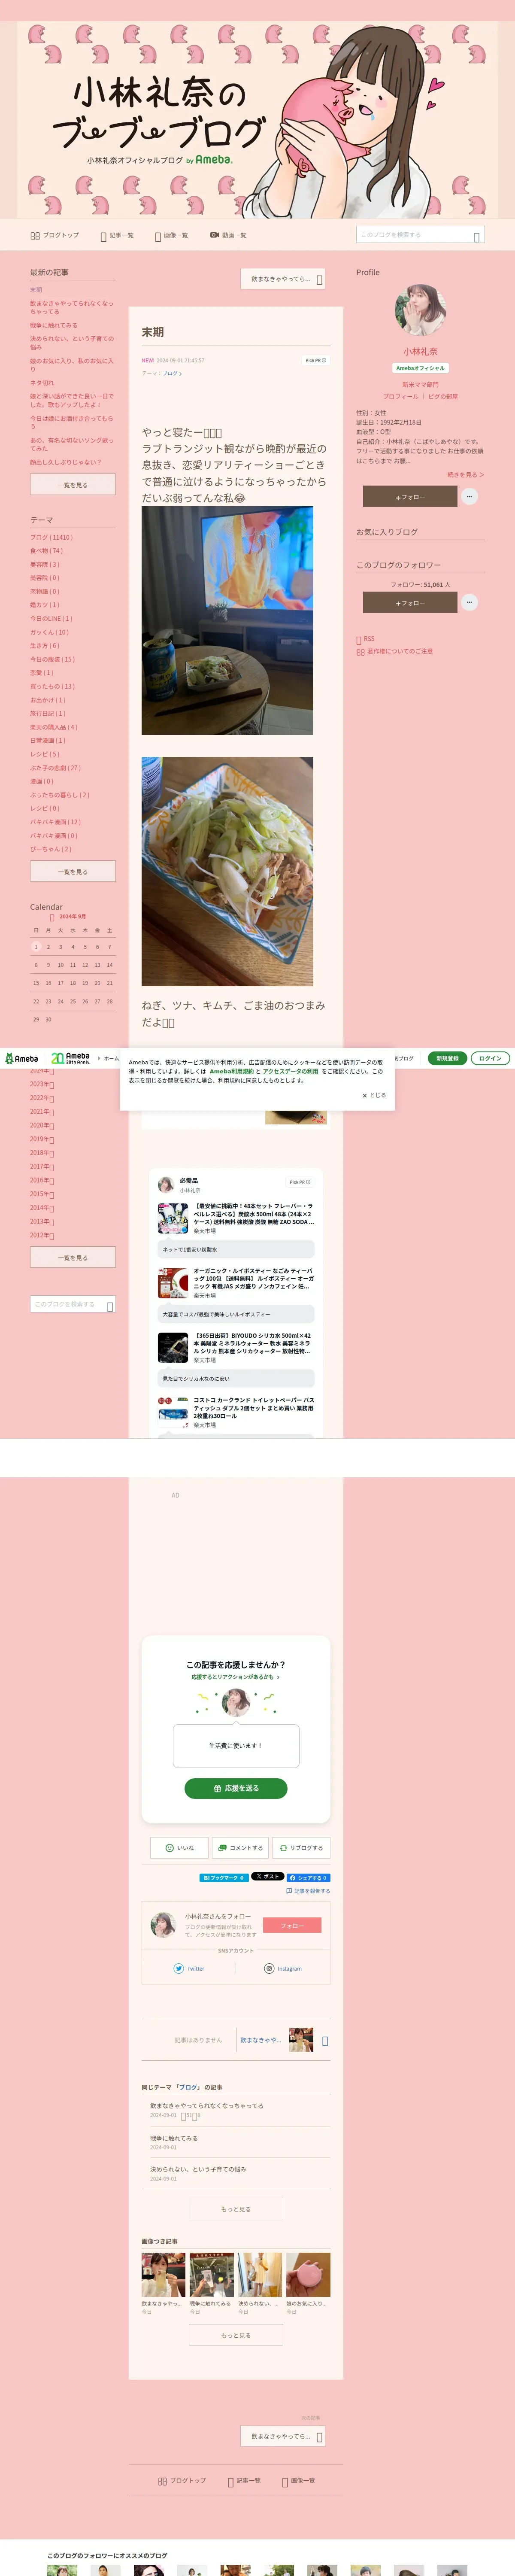
Task: Expand the 2020年 archive
Action: (x=42, y=1125)
